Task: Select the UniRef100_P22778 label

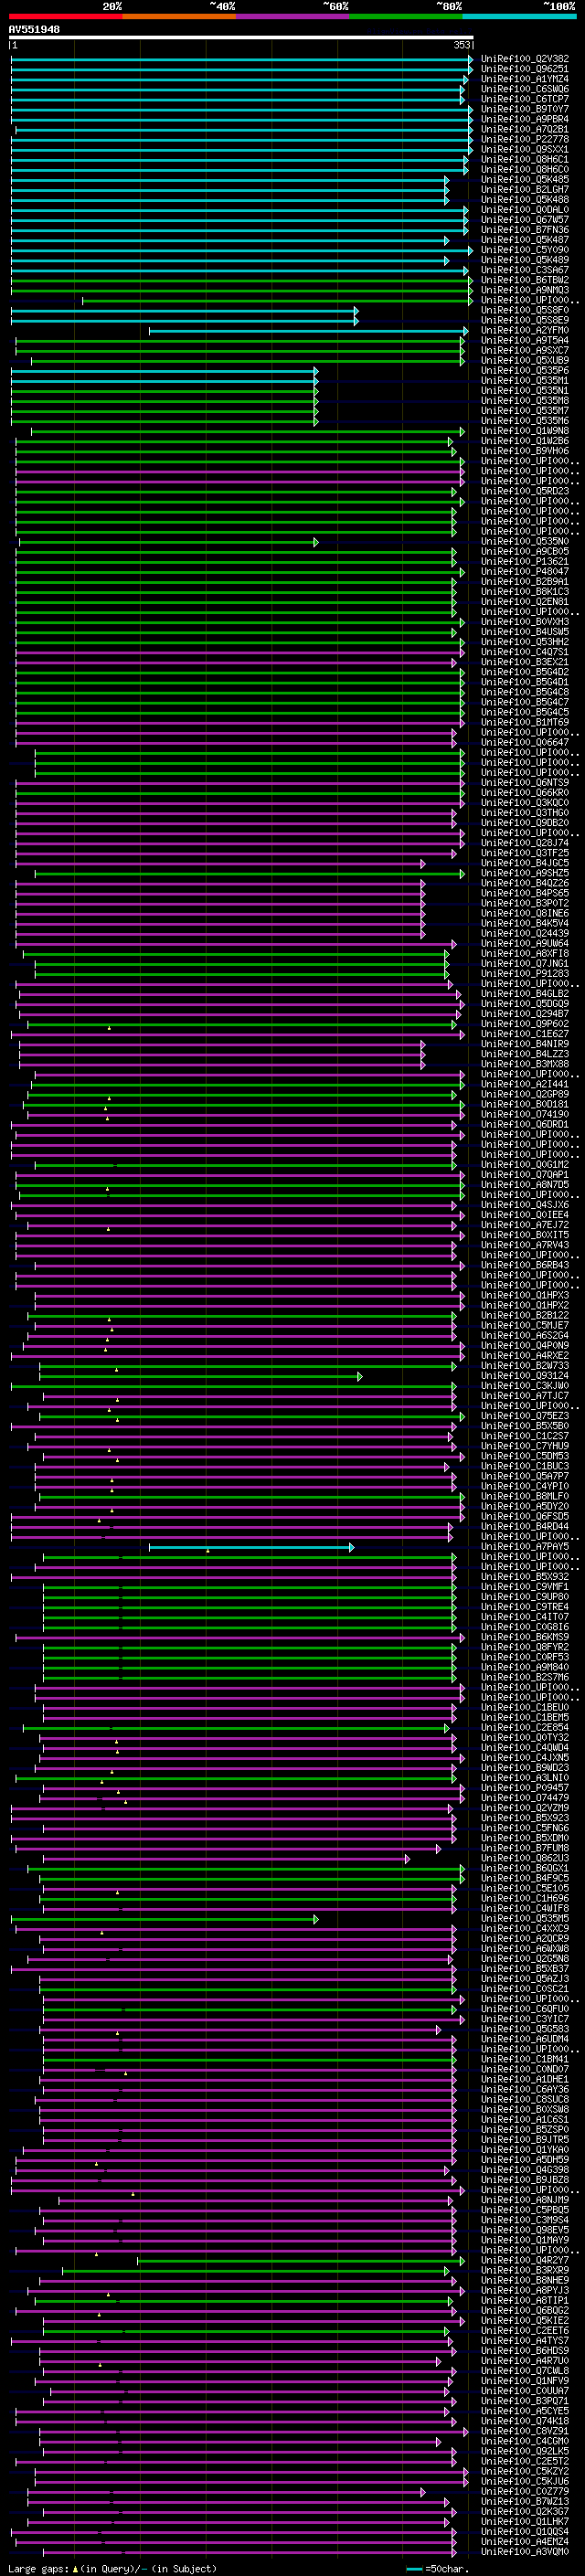Action: [x=525, y=139]
